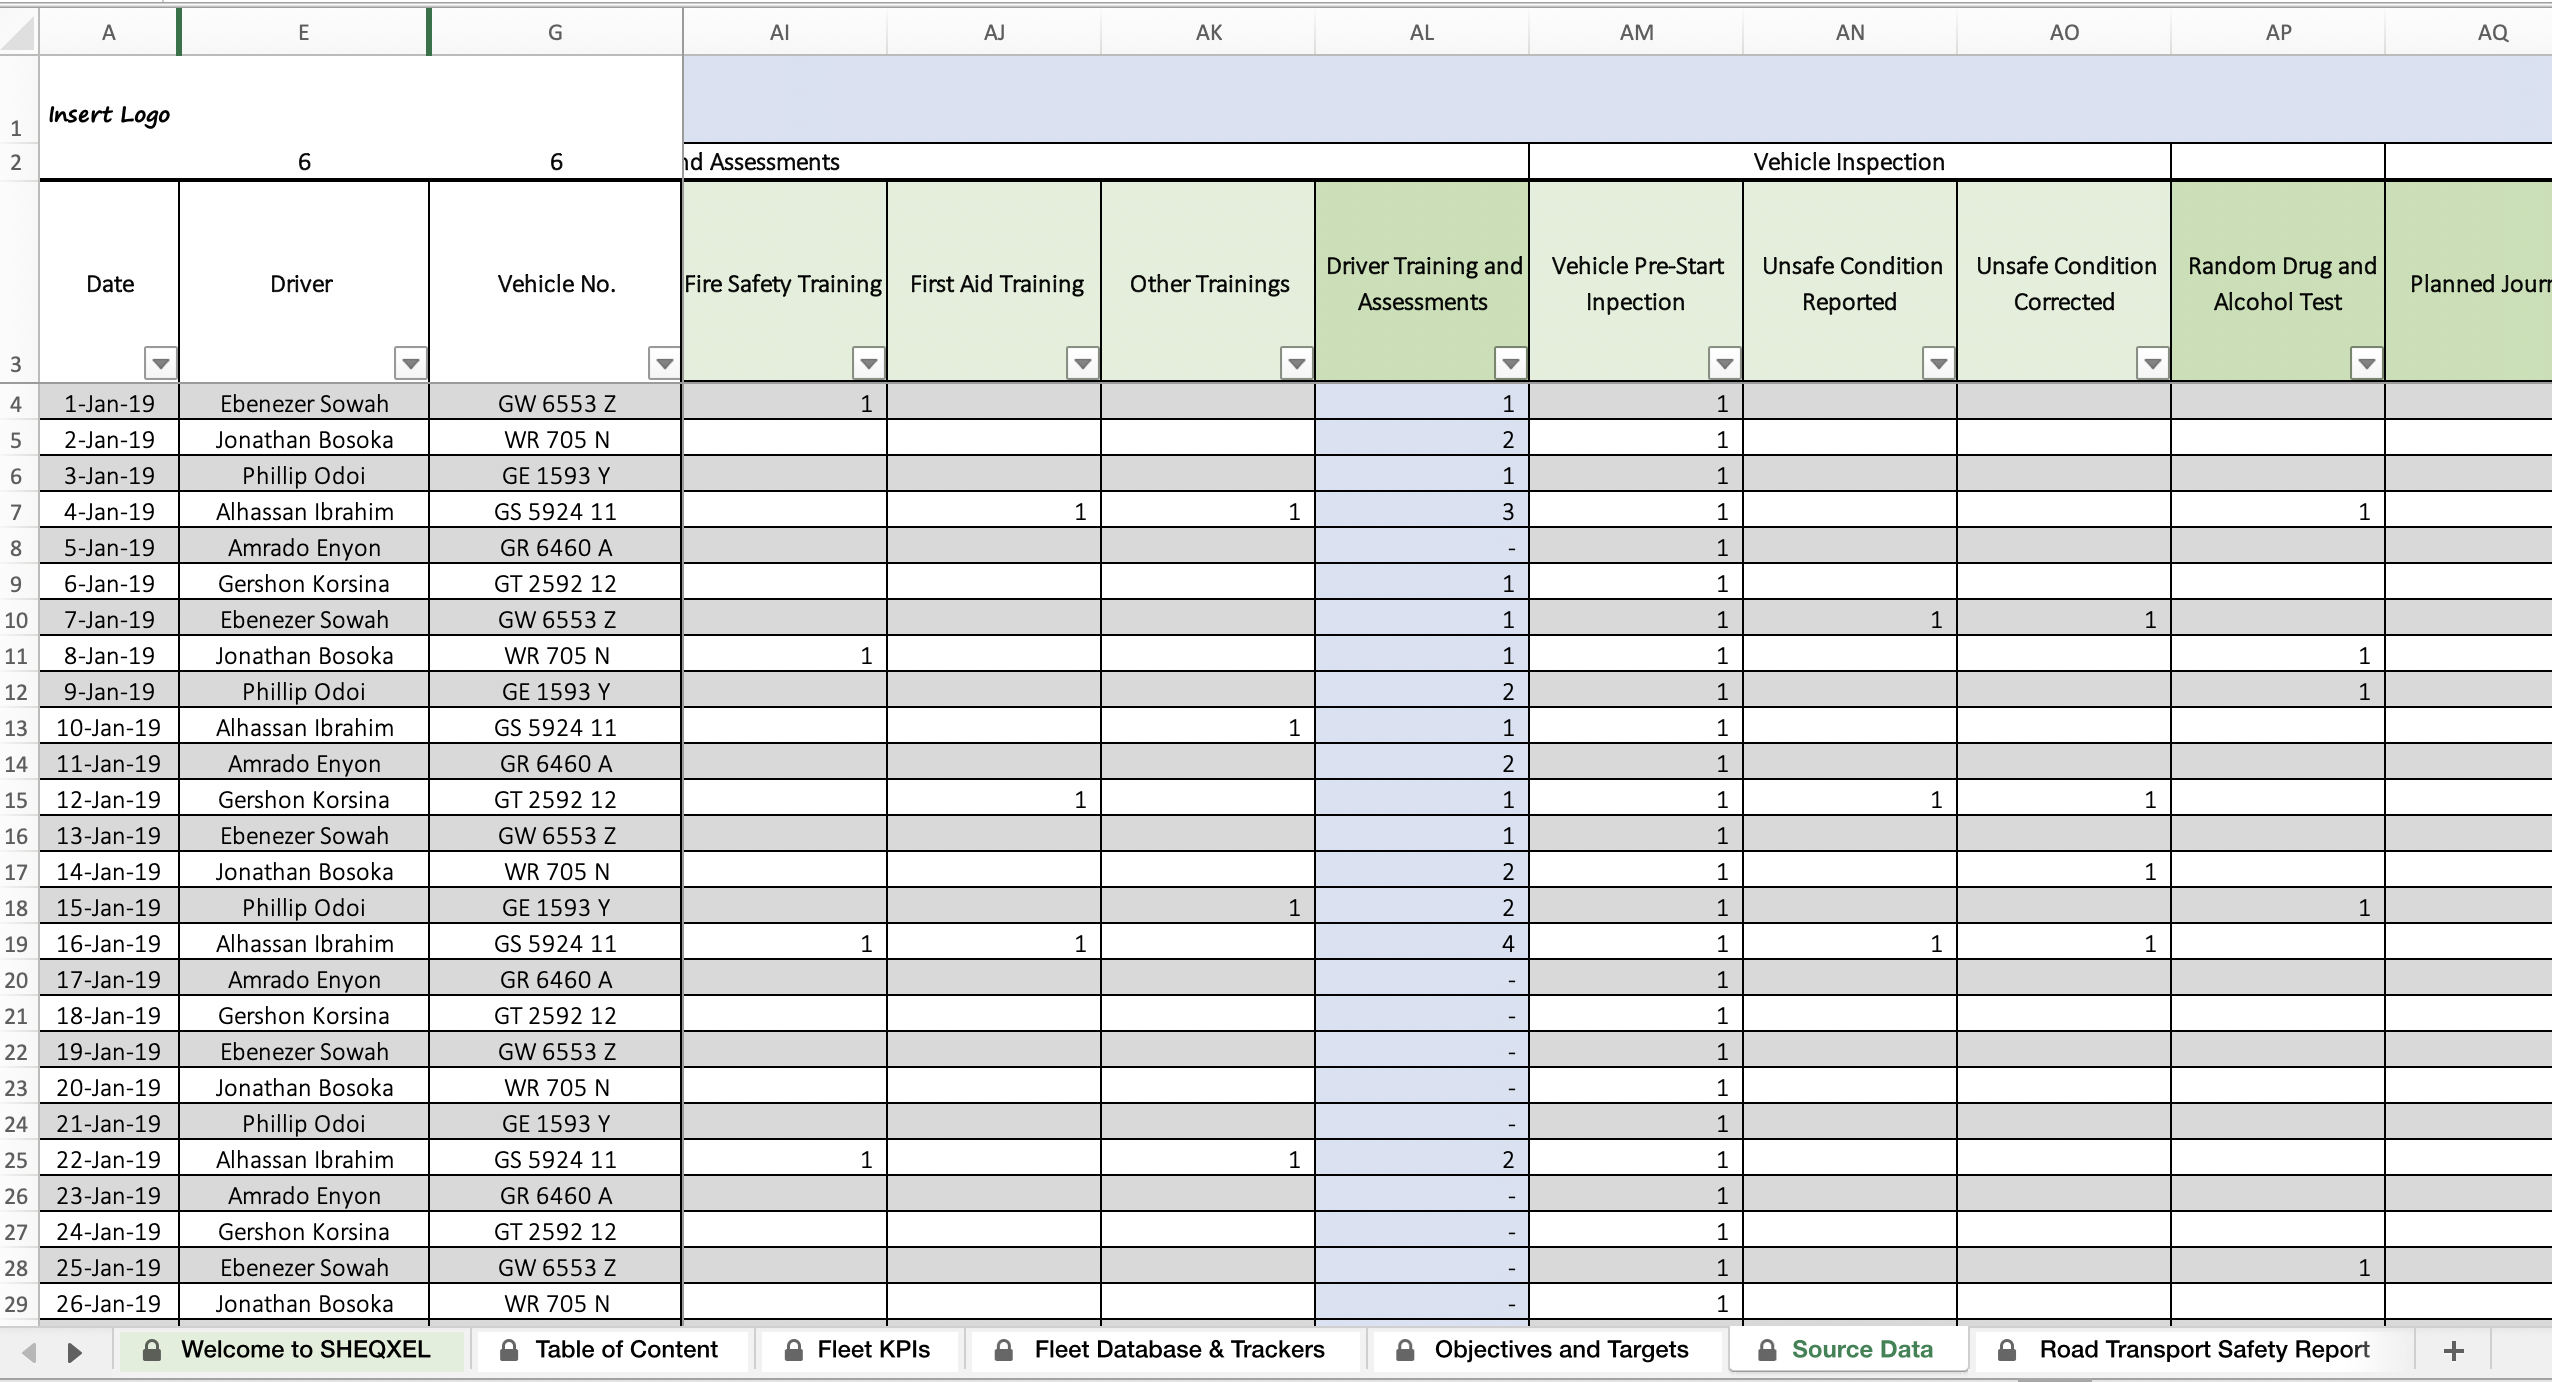Switch to Table of Content sheet tab
Viewport: 2552px width, 1382px height.
pos(612,1350)
